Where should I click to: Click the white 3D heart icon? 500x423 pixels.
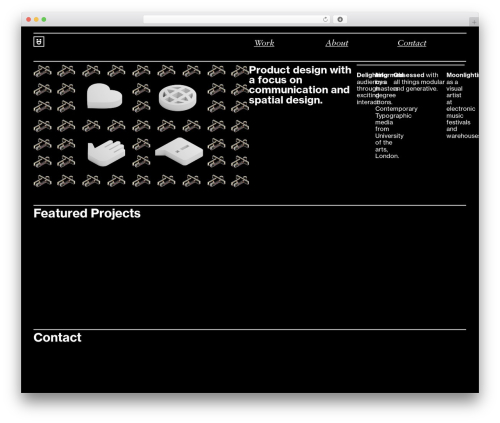104,96
